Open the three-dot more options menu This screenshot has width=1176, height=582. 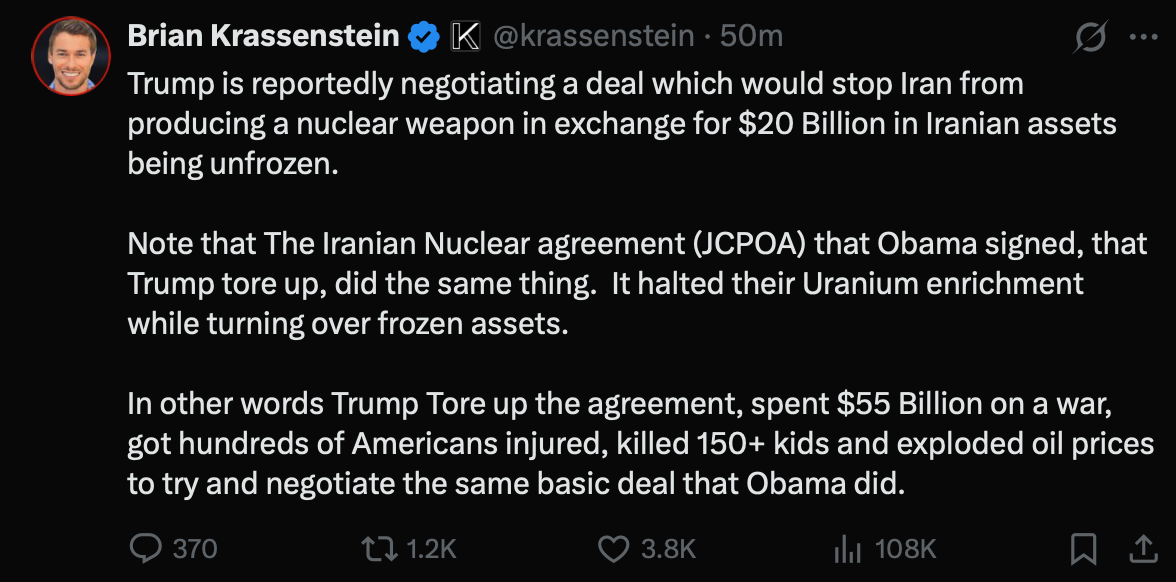pos(1142,37)
